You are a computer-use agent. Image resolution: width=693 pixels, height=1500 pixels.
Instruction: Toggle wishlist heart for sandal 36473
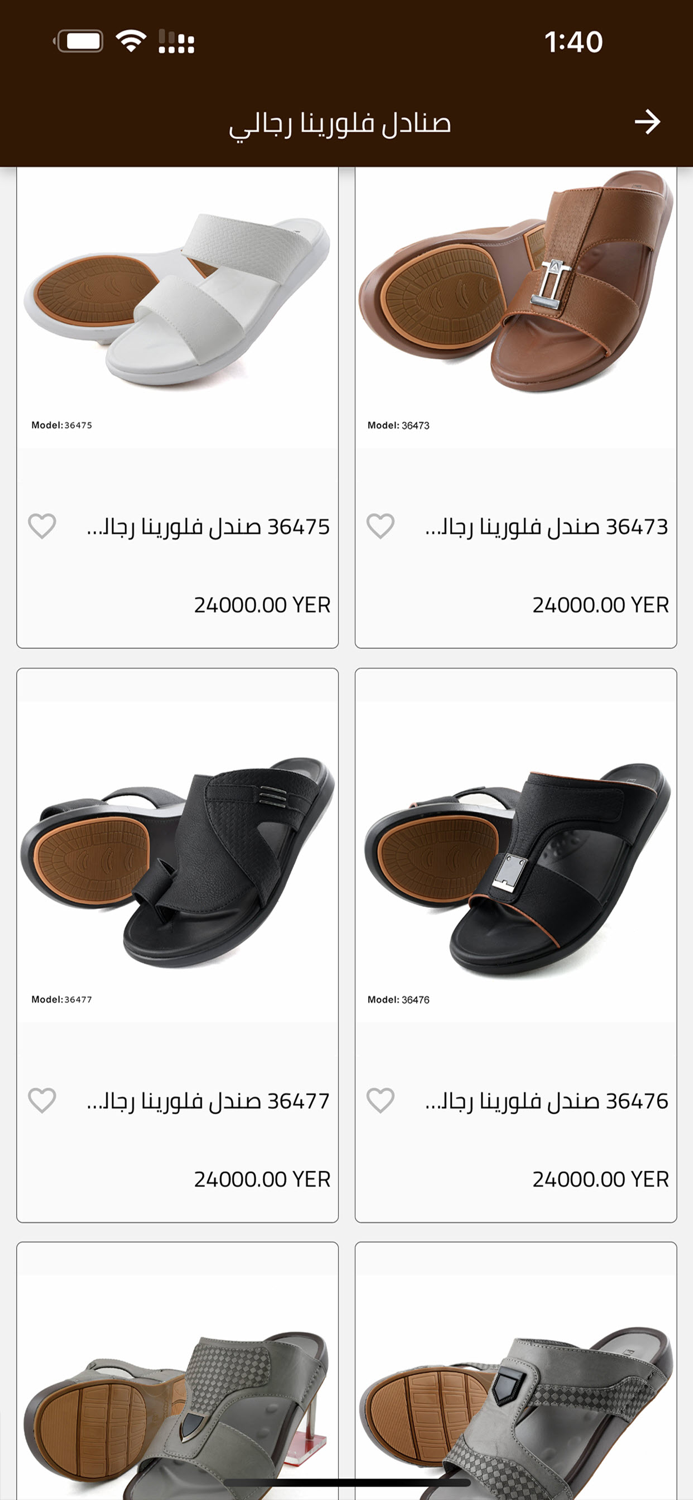380,526
